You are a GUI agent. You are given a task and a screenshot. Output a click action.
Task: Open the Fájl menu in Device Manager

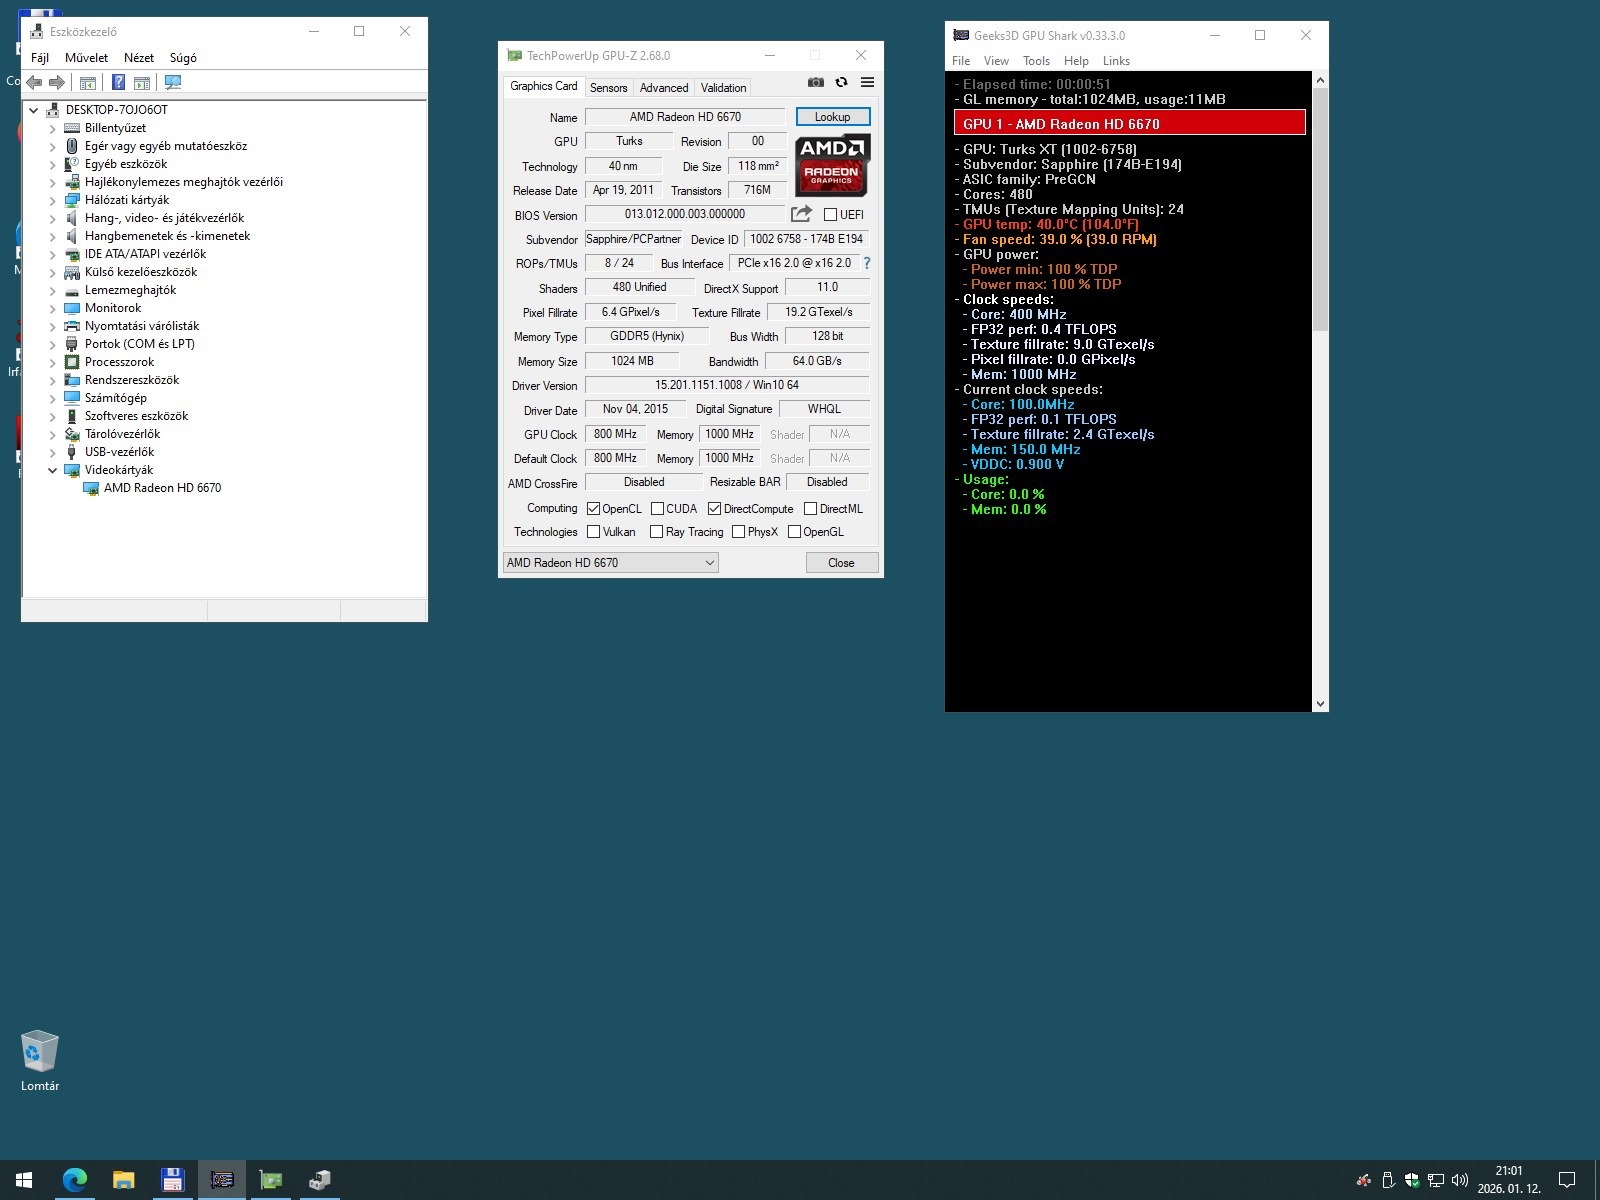click(40, 58)
